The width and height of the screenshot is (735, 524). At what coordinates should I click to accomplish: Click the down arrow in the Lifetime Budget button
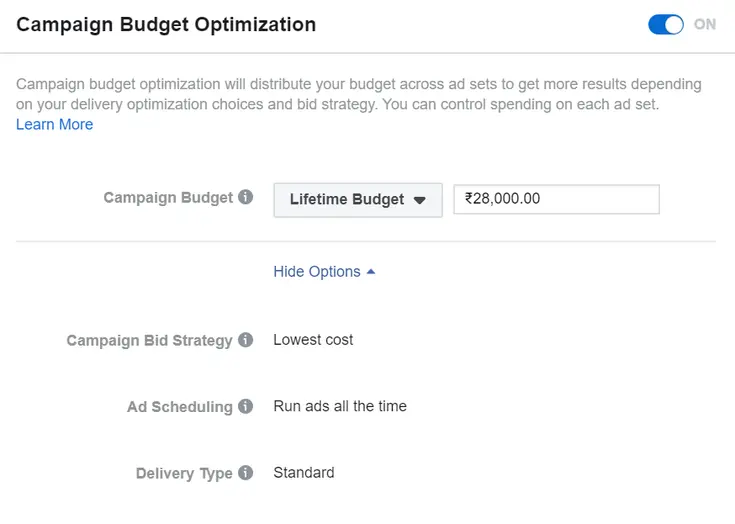pos(420,200)
